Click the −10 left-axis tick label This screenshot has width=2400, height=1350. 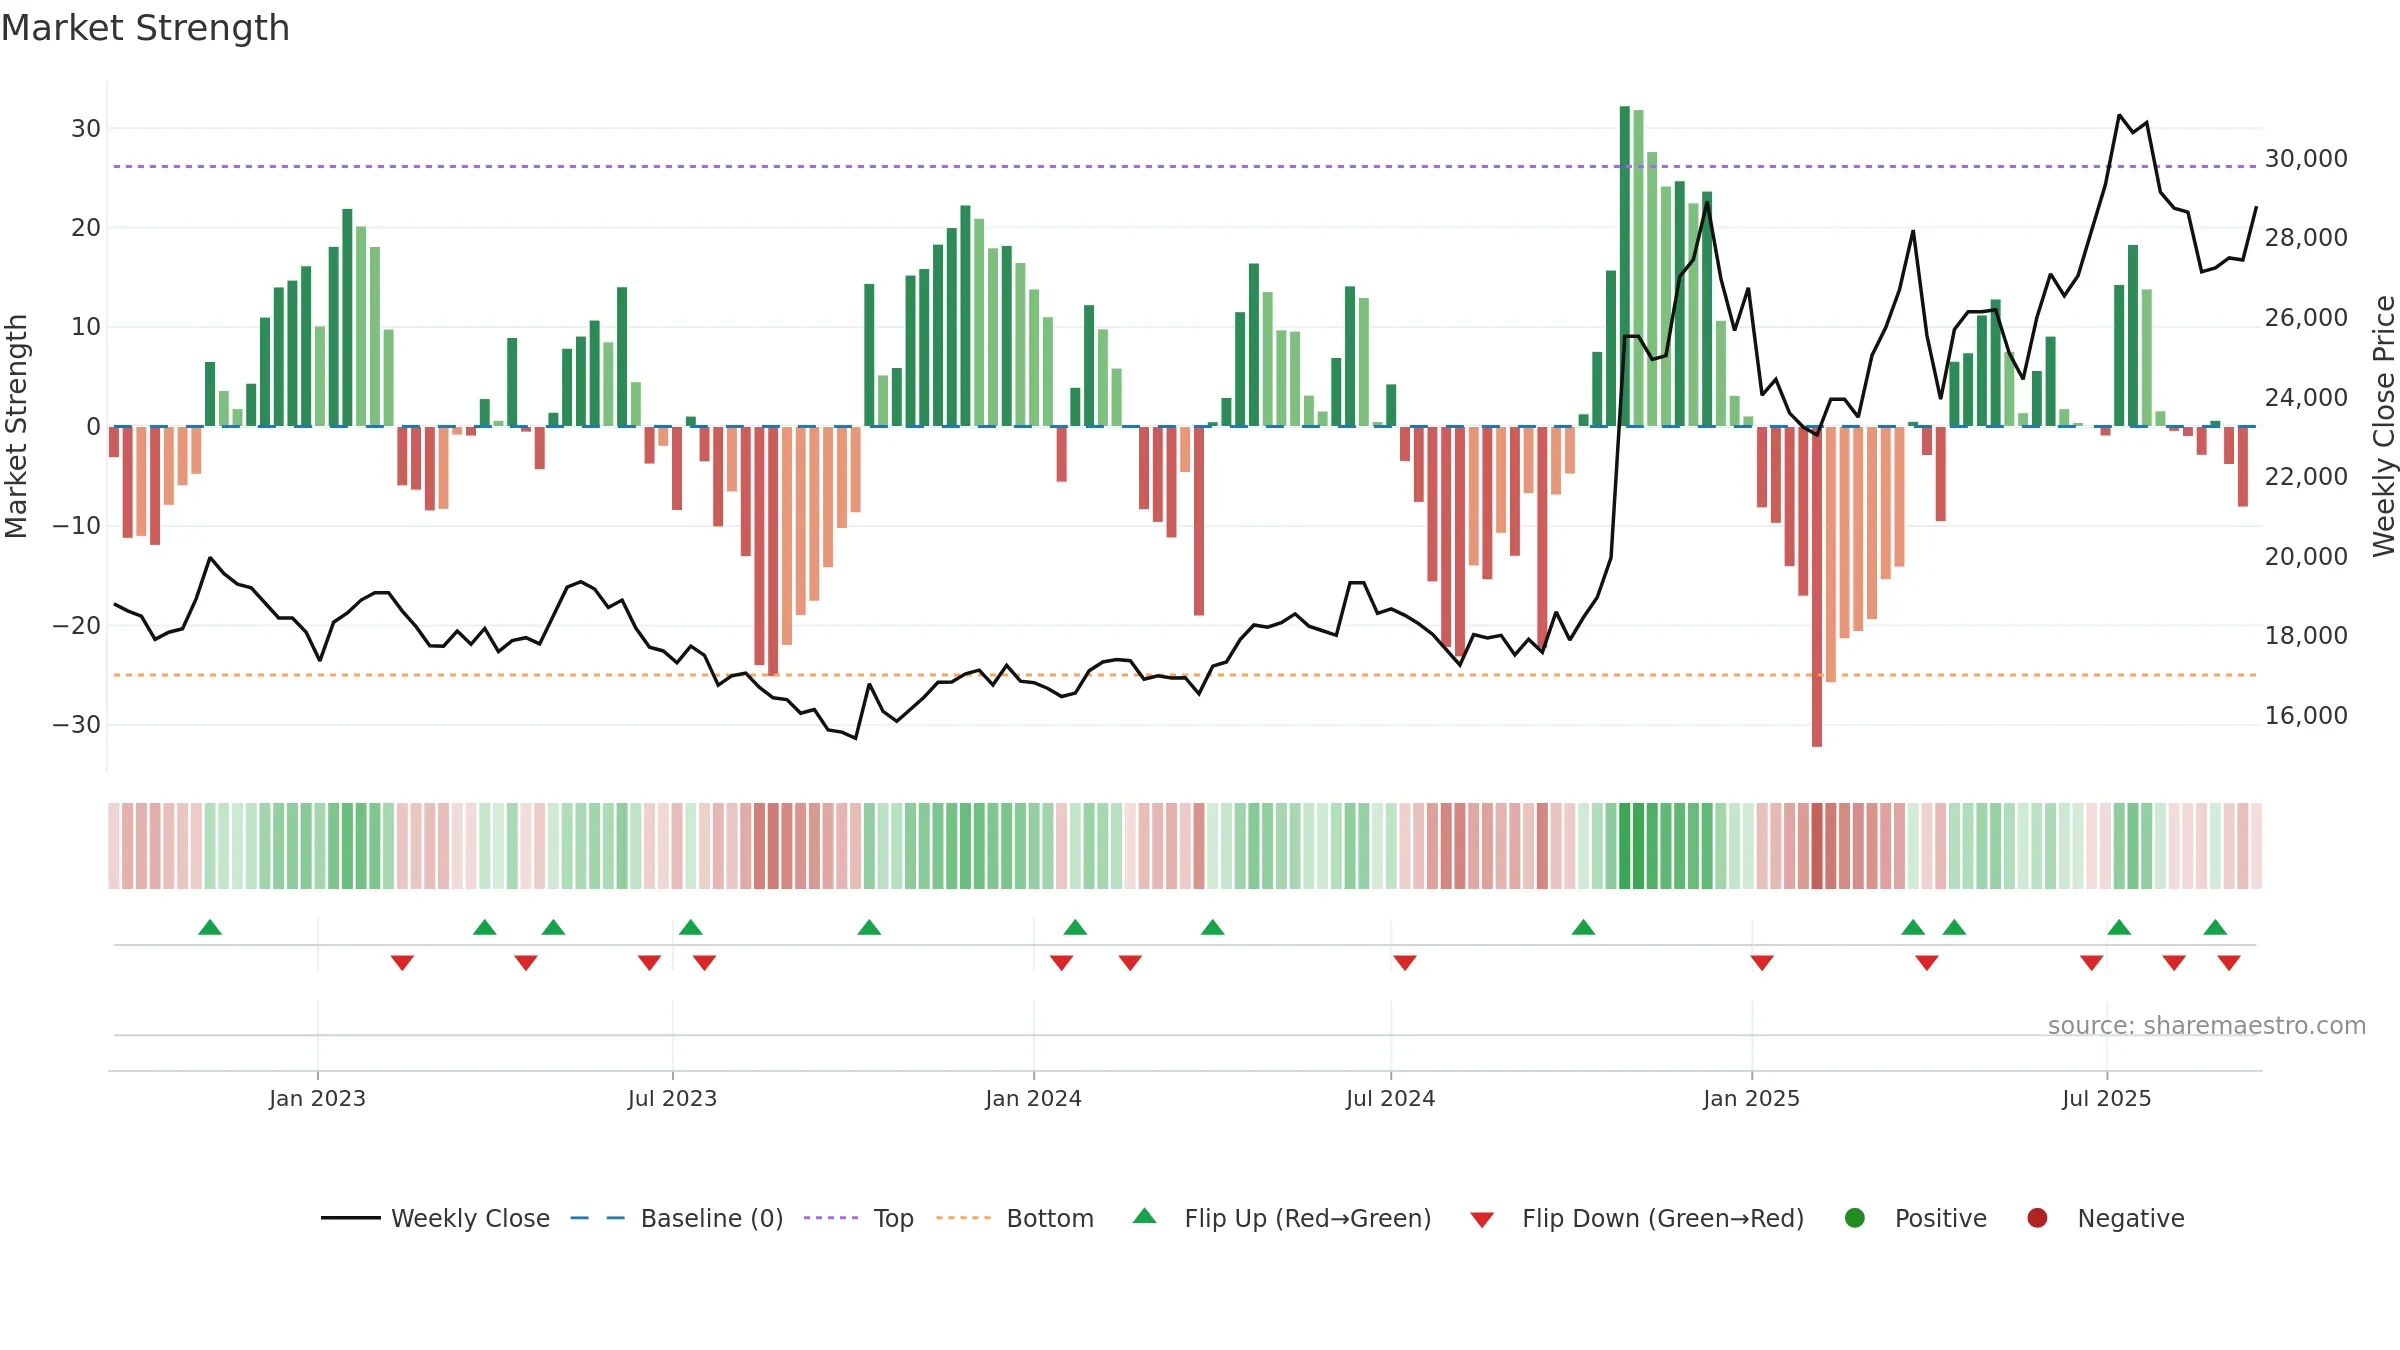point(77,525)
